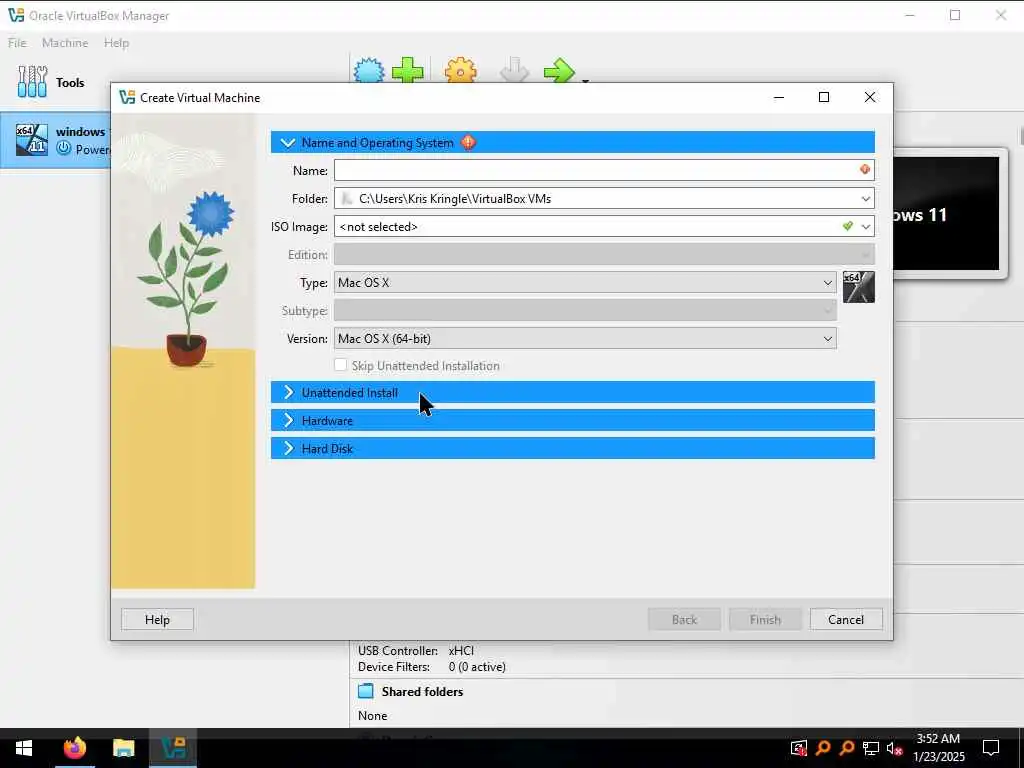The width and height of the screenshot is (1024, 768).
Task: Click the green Start arrow icon
Action: point(559,71)
